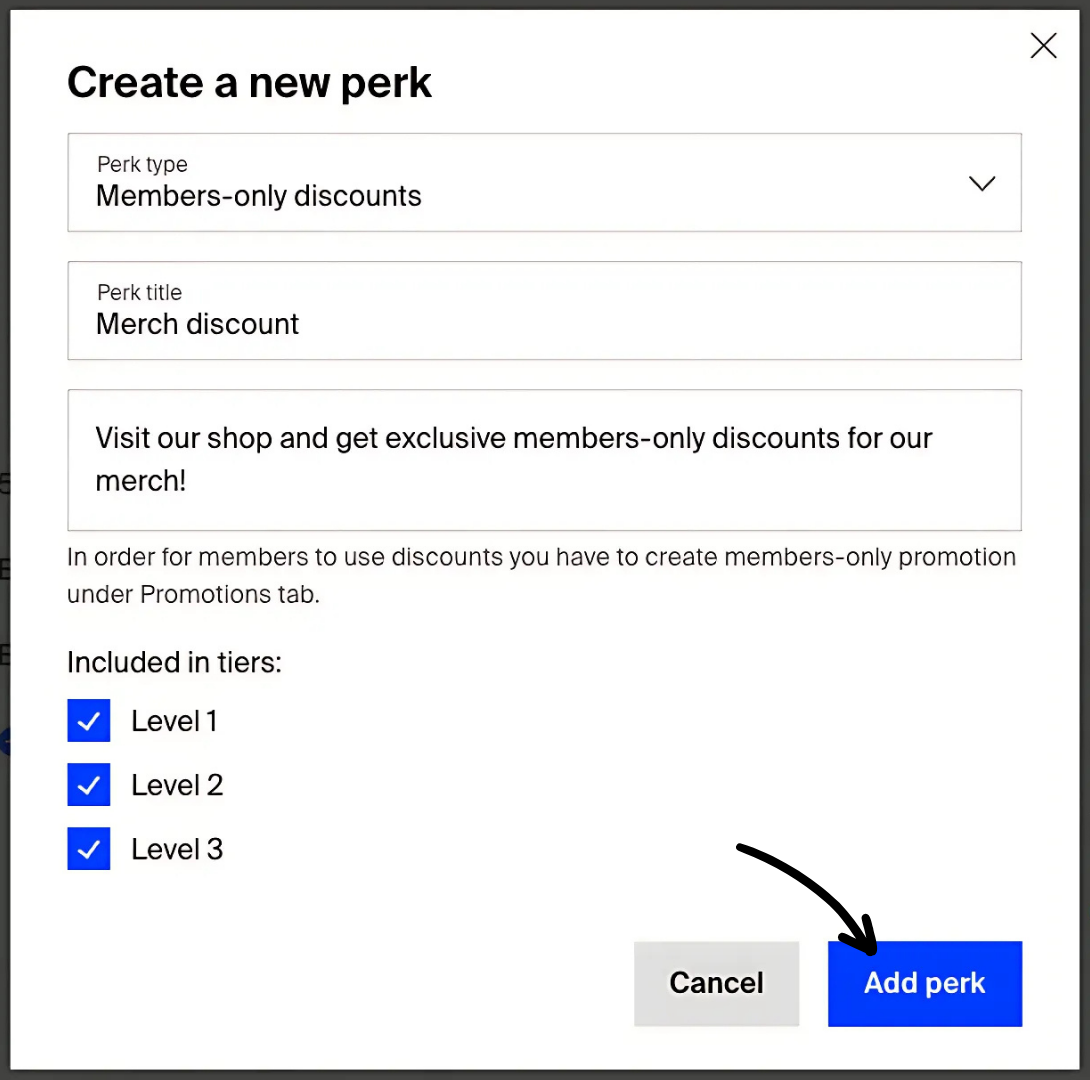Cancel perk creation
Image resolution: width=1090 pixels, height=1080 pixels.
pos(716,983)
